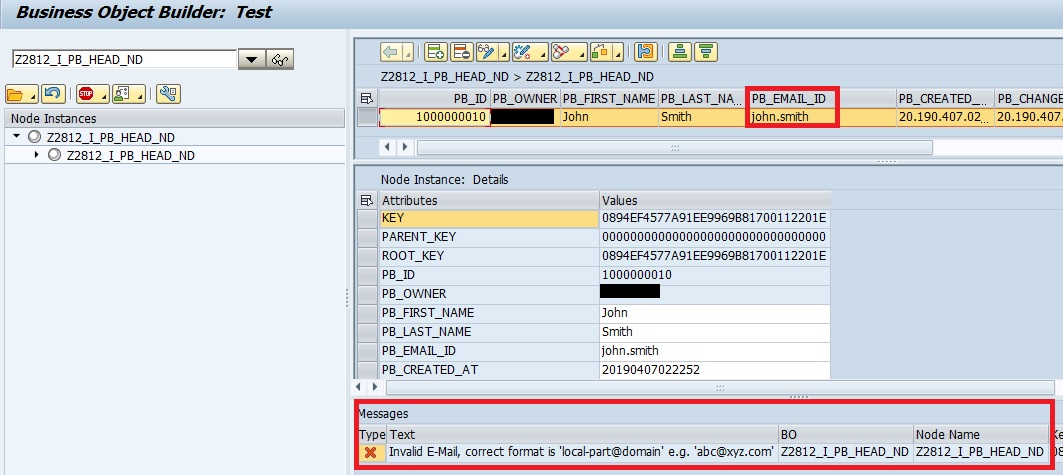This screenshot has width=1063, height=475.
Task: Click the select-all layout icon of the Details table
Action: pos(367,200)
